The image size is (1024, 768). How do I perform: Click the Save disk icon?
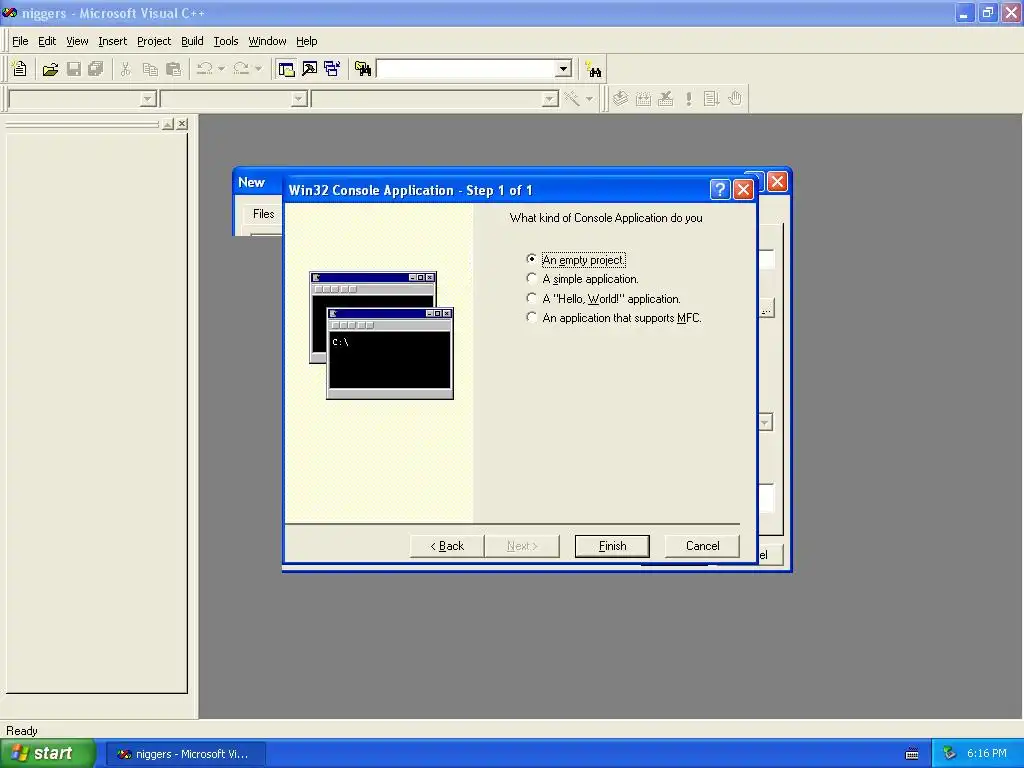(x=74, y=69)
